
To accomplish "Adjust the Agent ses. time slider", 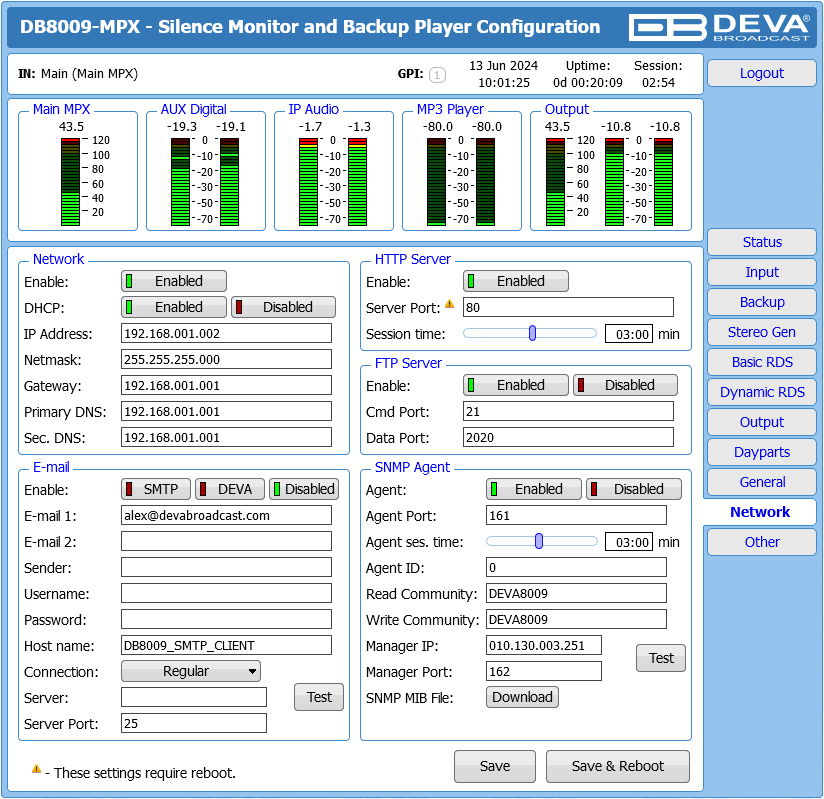I will tap(541, 541).
